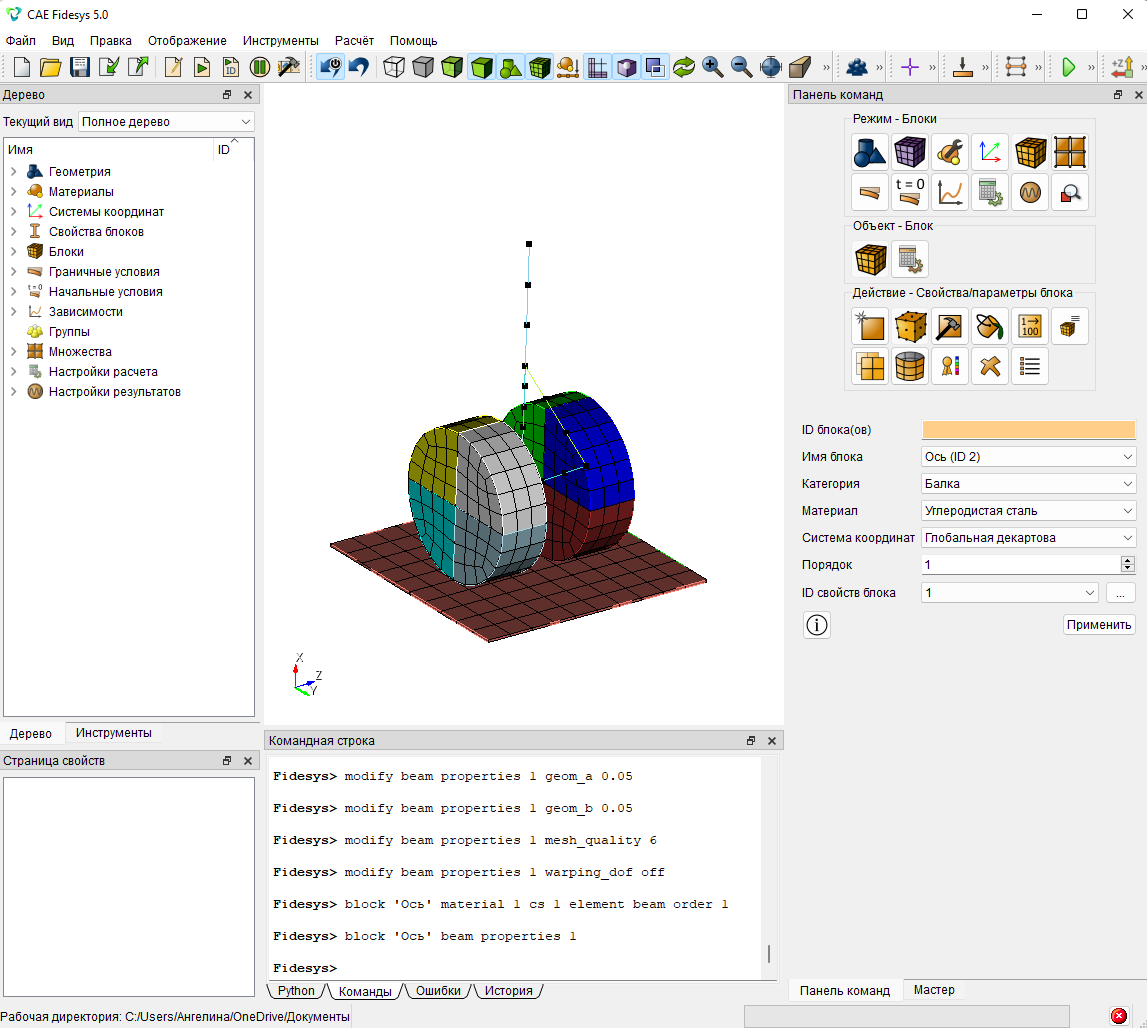
Task: Expand the Геометрия tree node
Action: 13,171
